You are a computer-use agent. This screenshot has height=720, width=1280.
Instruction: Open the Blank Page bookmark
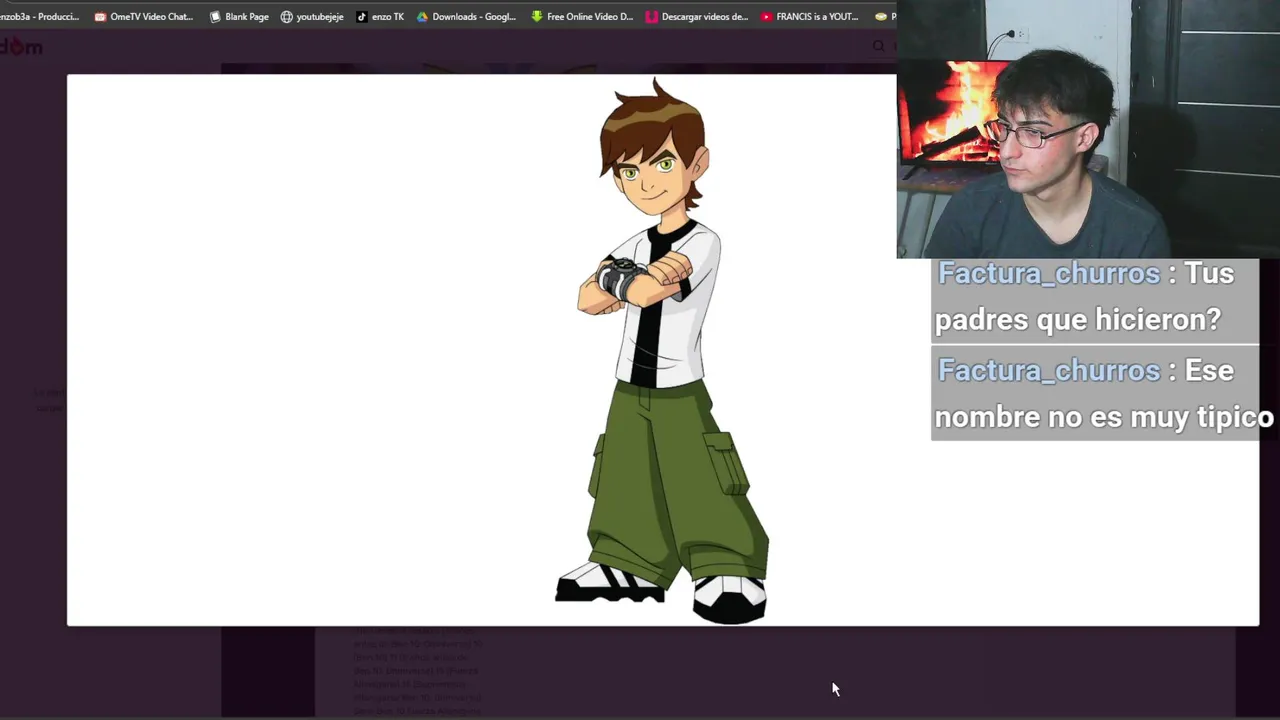point(238,16)
